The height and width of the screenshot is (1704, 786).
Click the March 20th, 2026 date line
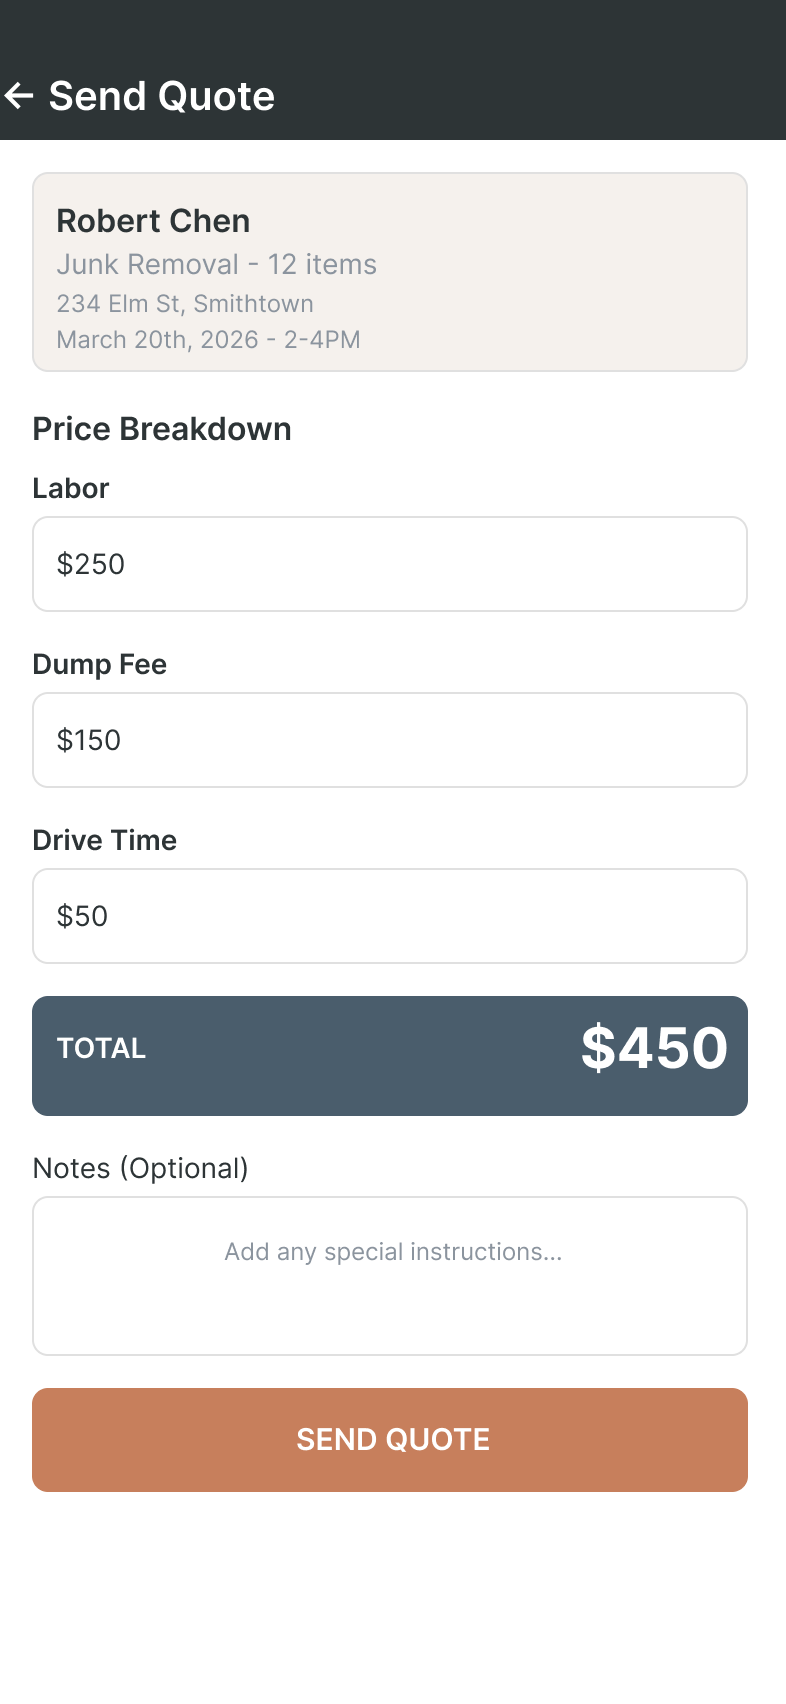coord(208,340)
